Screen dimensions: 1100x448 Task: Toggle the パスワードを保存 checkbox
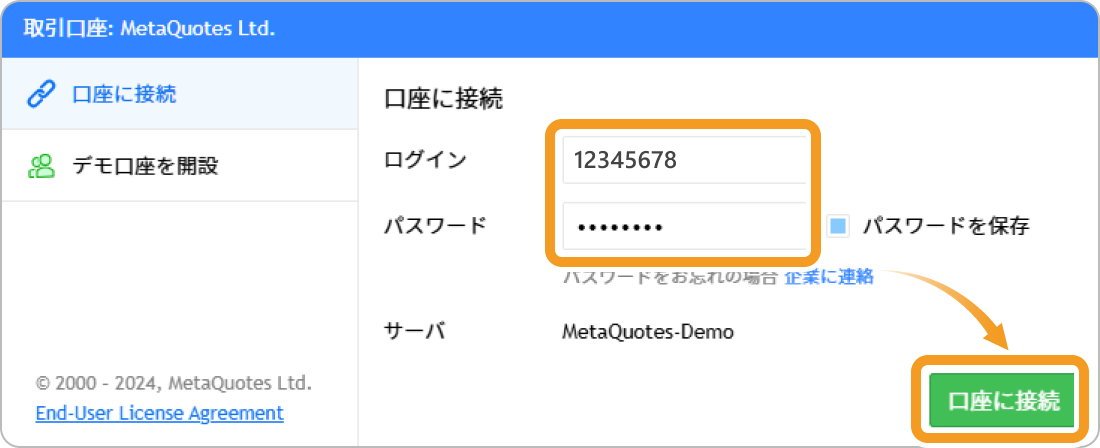838,226
